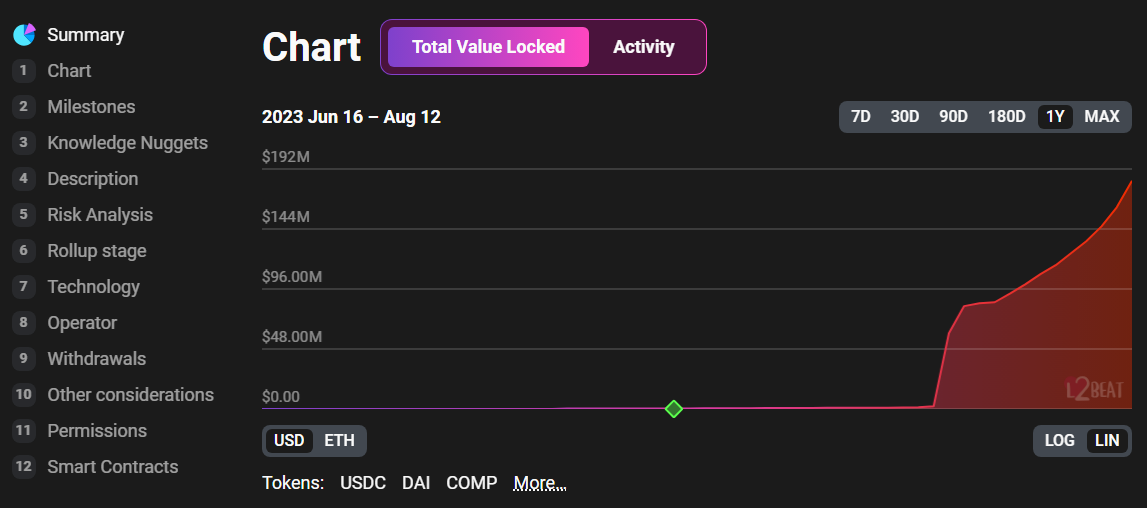Click number 1 badge beside Chart

(24, 71)
